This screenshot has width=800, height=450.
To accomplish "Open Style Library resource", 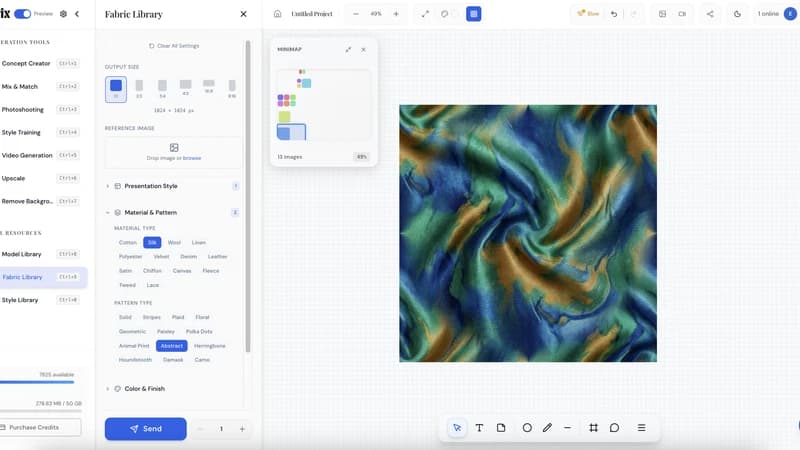I will 40,300.
